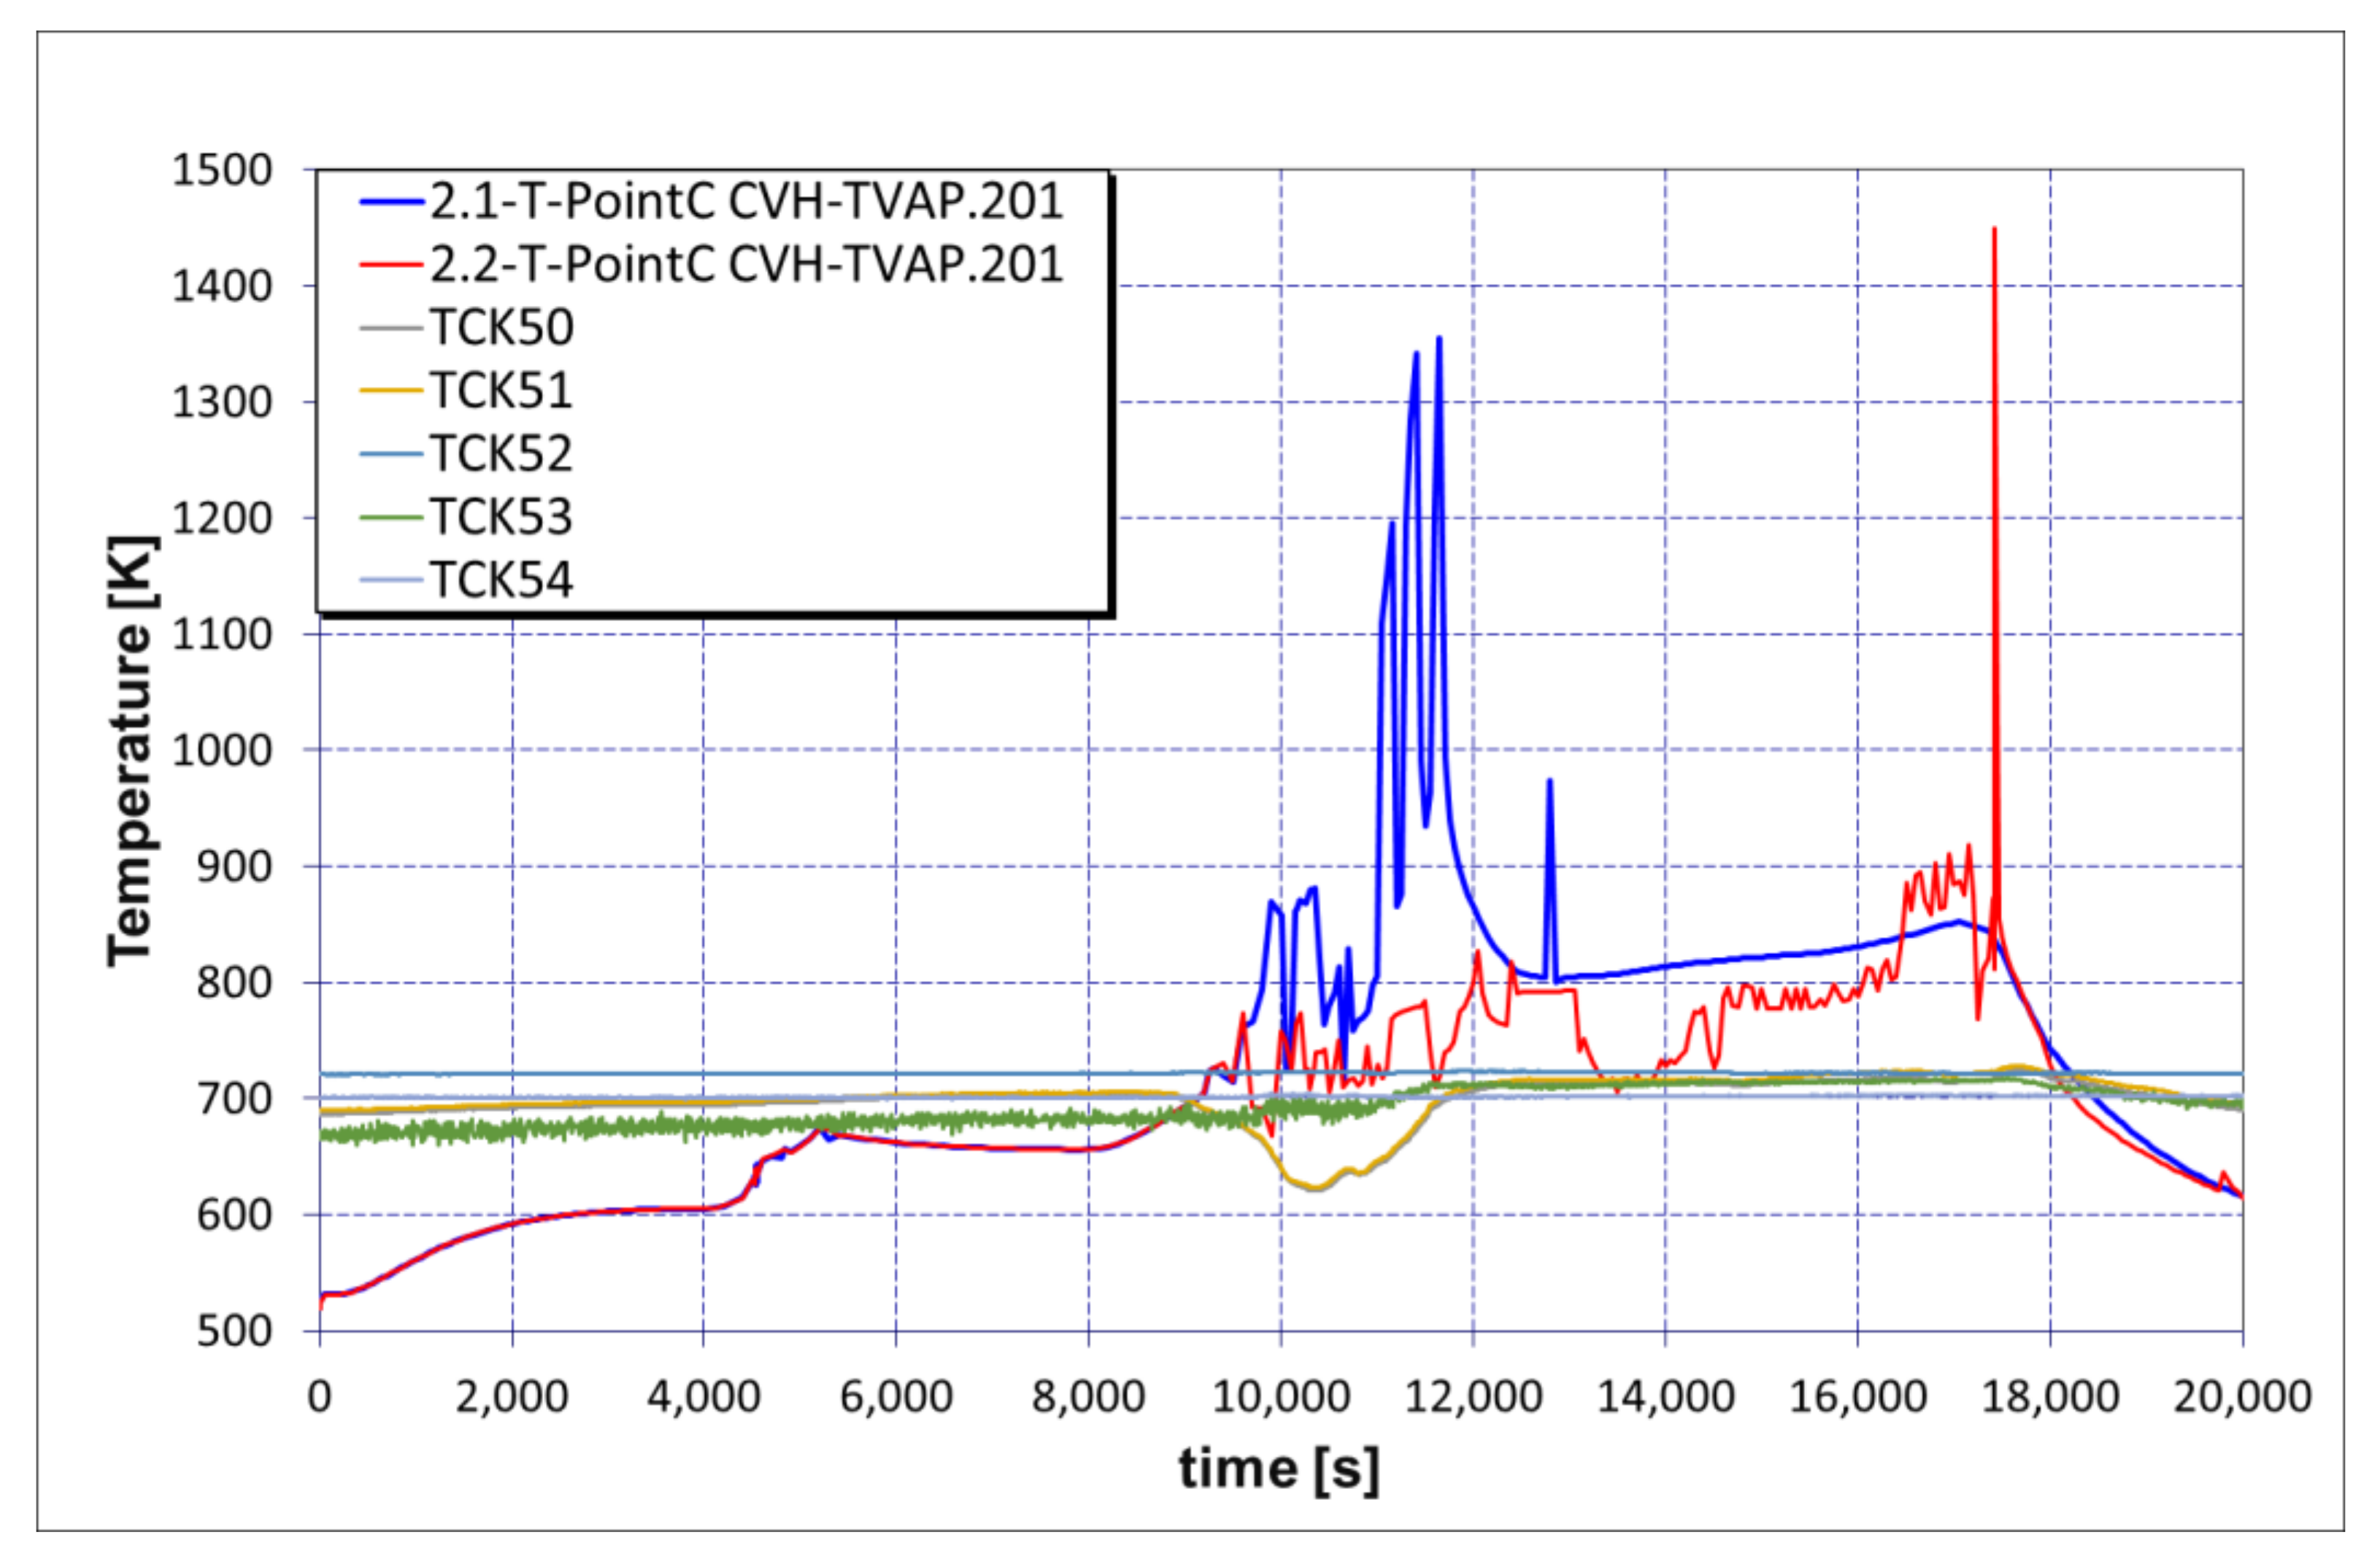Click the 1000 y-axis tick label
Viewport: 2380px width, 1562px height.
tap(222, 750)
